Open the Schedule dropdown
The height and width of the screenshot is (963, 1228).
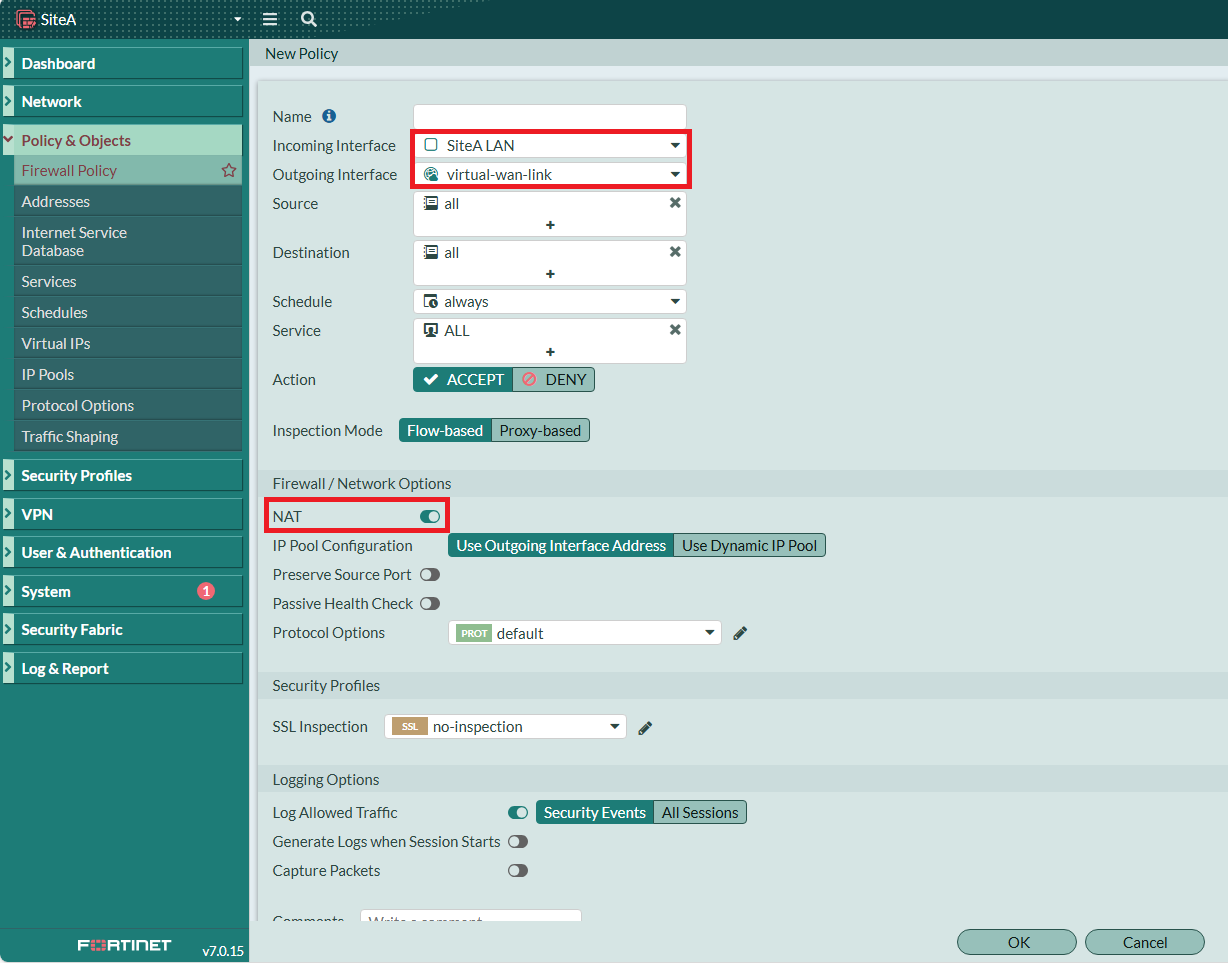pos(550,301)
